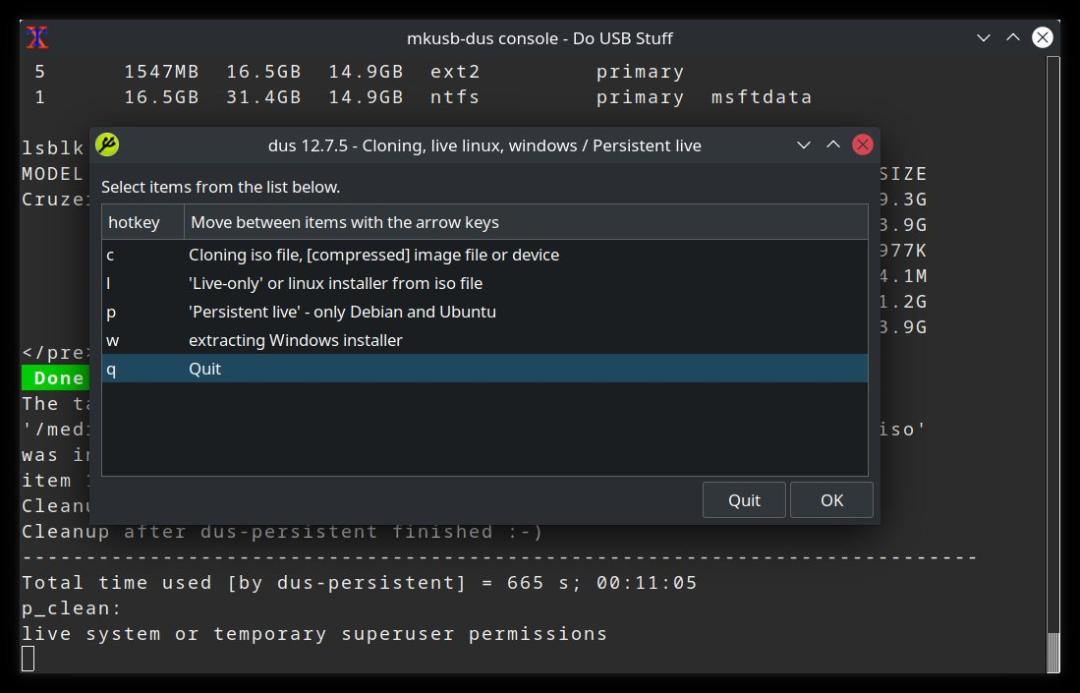1080x693 pixels.
Task: Select 'Cloning iso file' list item
Action: point(485,255)
